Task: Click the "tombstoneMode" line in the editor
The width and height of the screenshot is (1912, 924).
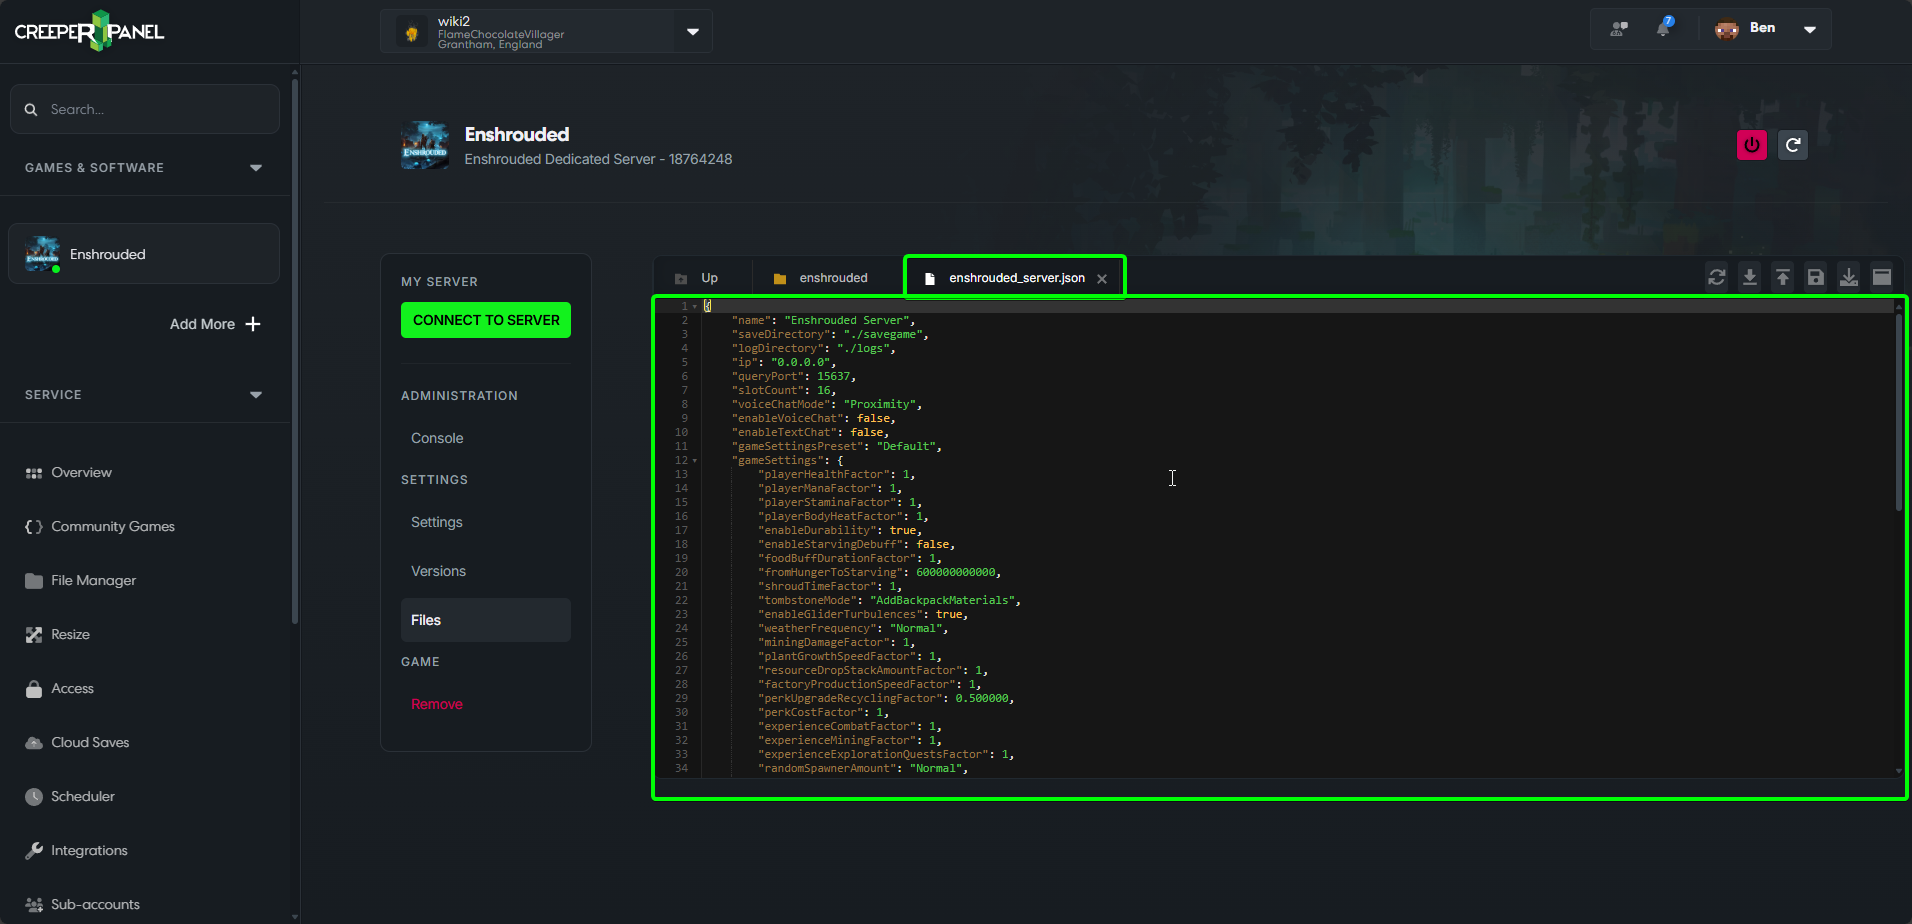Action: pyautogui.click(x=889, y=601)
